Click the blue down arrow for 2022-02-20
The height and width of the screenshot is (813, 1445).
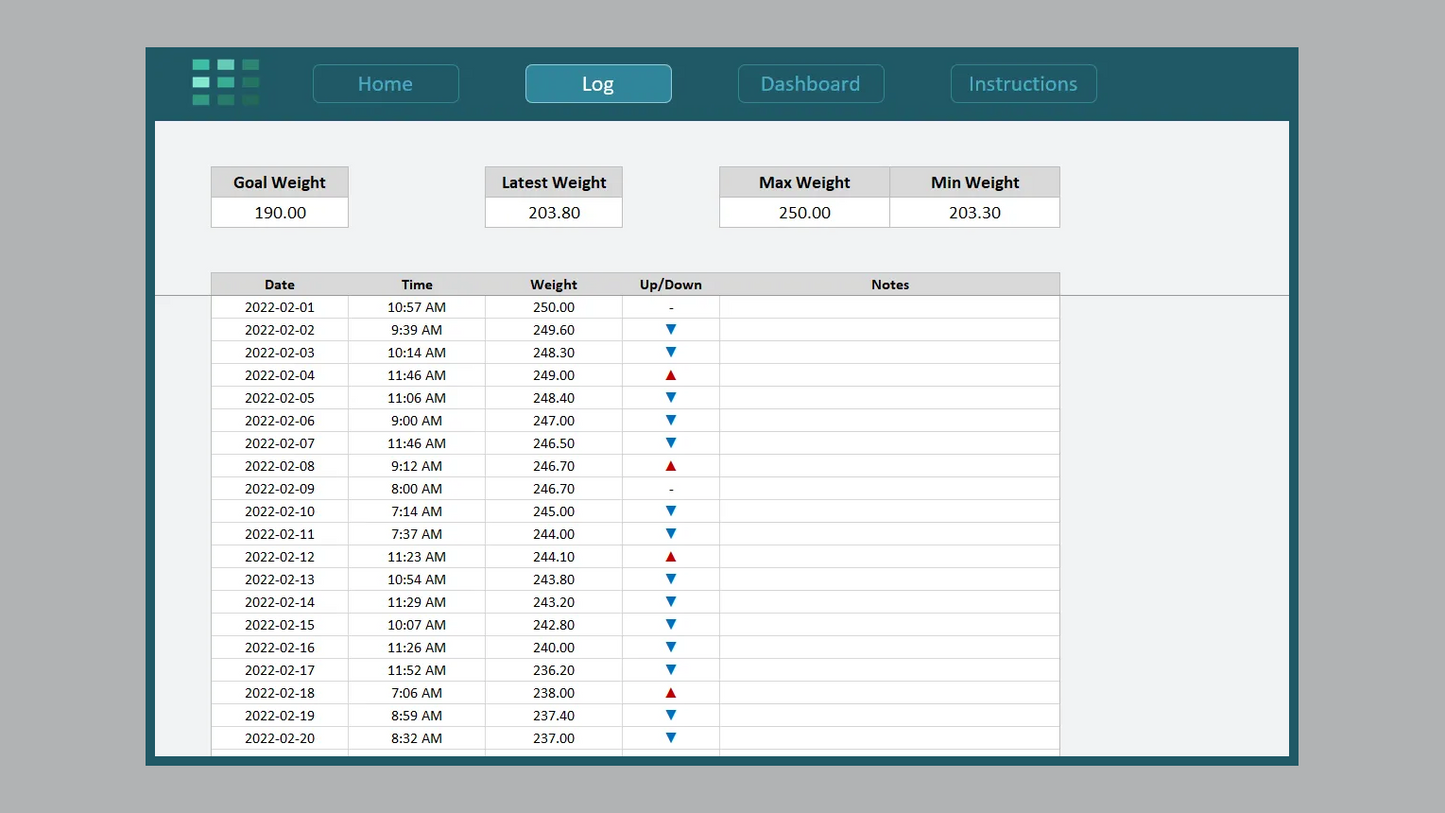pos(671,738)
